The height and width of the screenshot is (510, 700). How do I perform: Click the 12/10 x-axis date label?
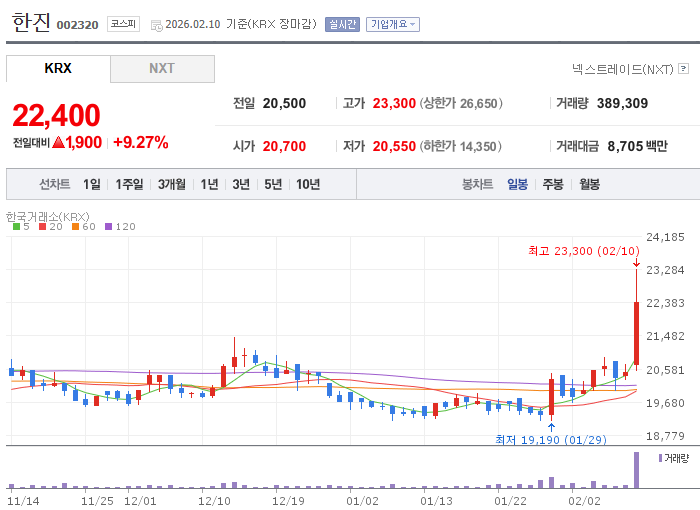(x=214, y=501)
